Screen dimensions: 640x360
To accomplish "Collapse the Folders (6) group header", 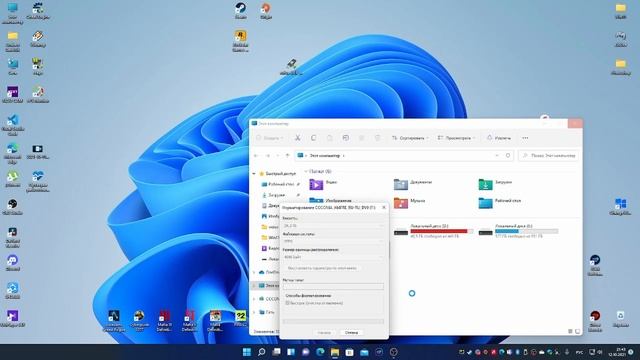I will [x=306, y=171].
